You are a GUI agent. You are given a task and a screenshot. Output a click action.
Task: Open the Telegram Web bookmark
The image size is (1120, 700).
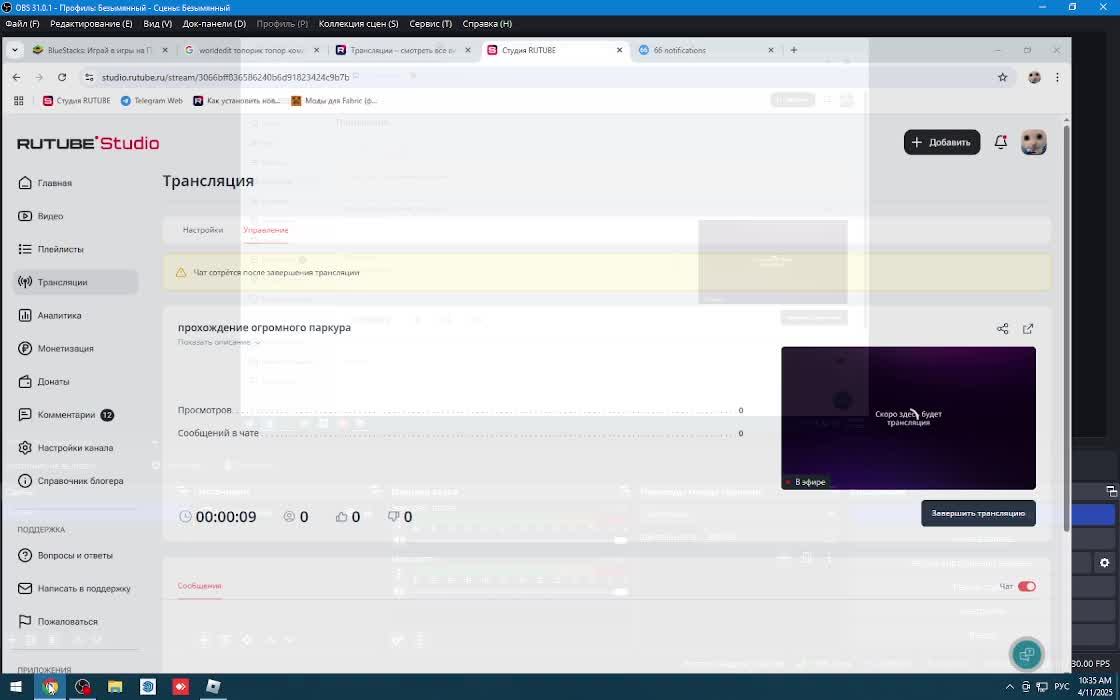[x=151, y=101]
